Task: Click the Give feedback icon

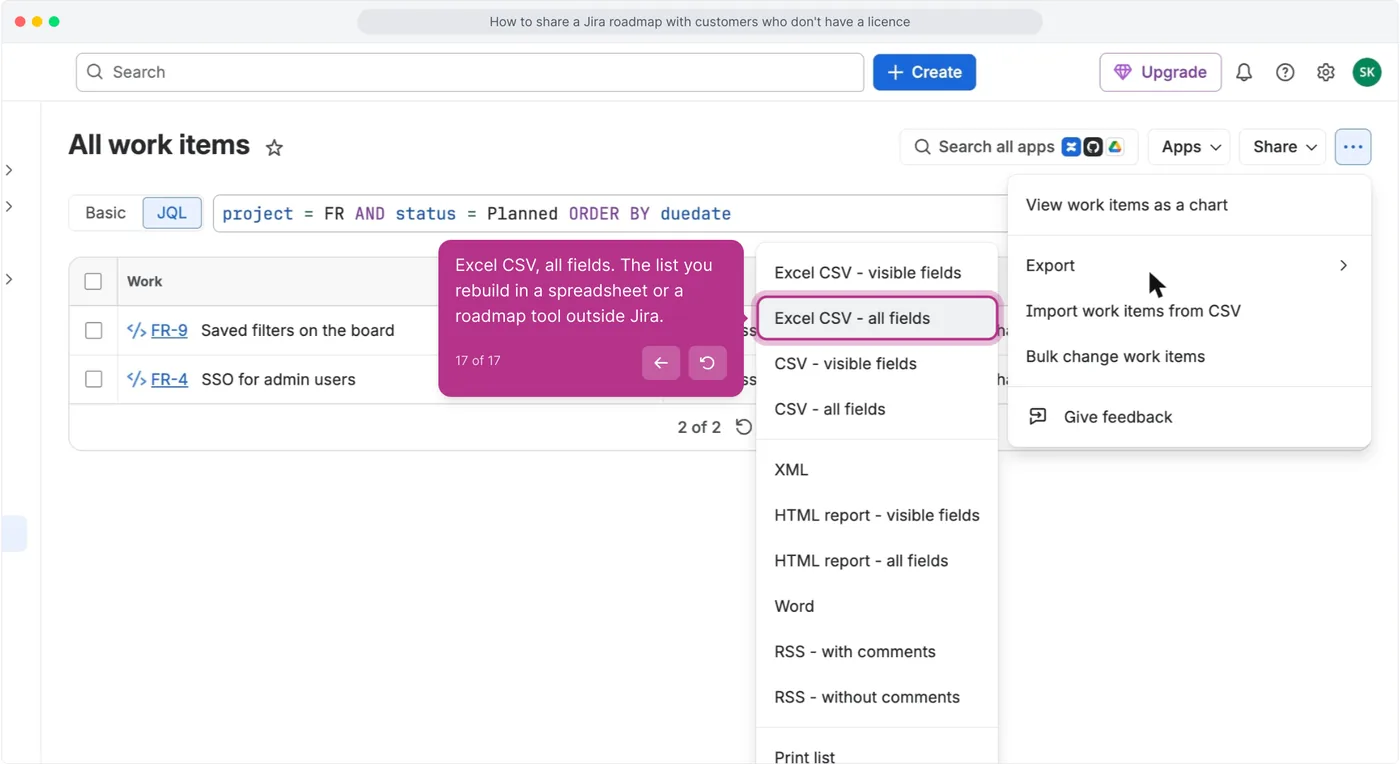Action: coord(1038,417)
